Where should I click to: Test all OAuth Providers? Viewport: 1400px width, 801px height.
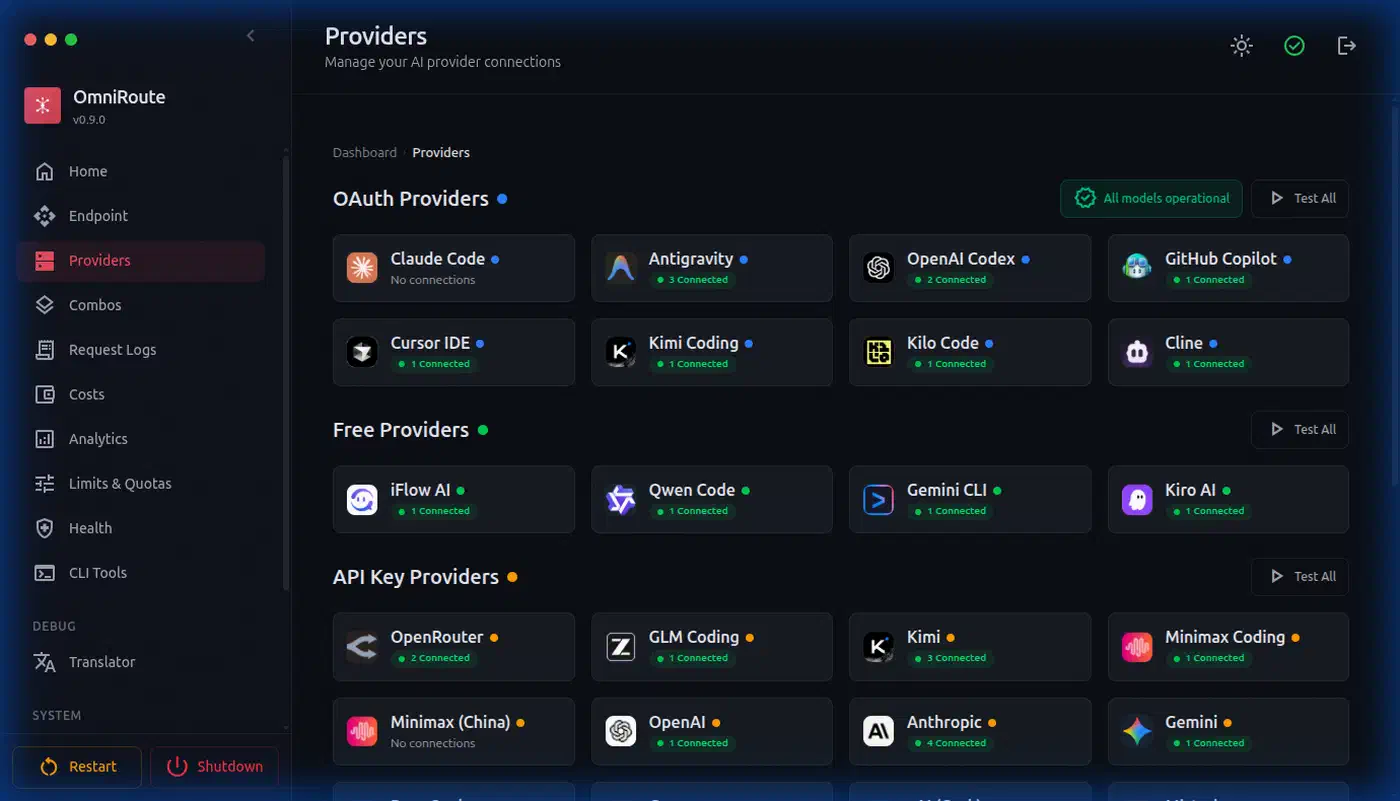pos(1300,198)
